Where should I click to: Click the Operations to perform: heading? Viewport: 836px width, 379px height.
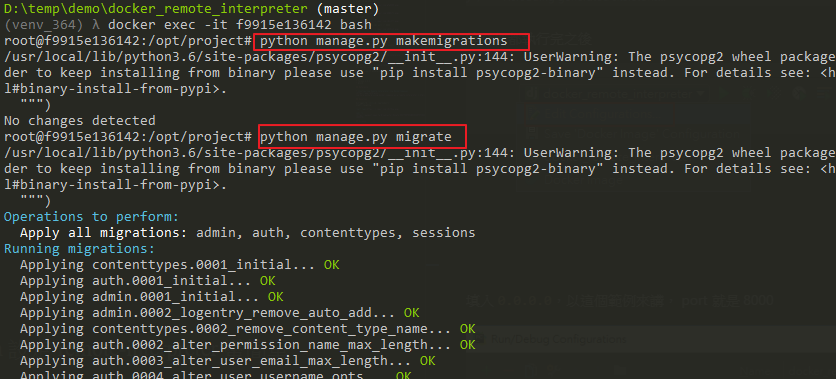(x=91, y=217)
